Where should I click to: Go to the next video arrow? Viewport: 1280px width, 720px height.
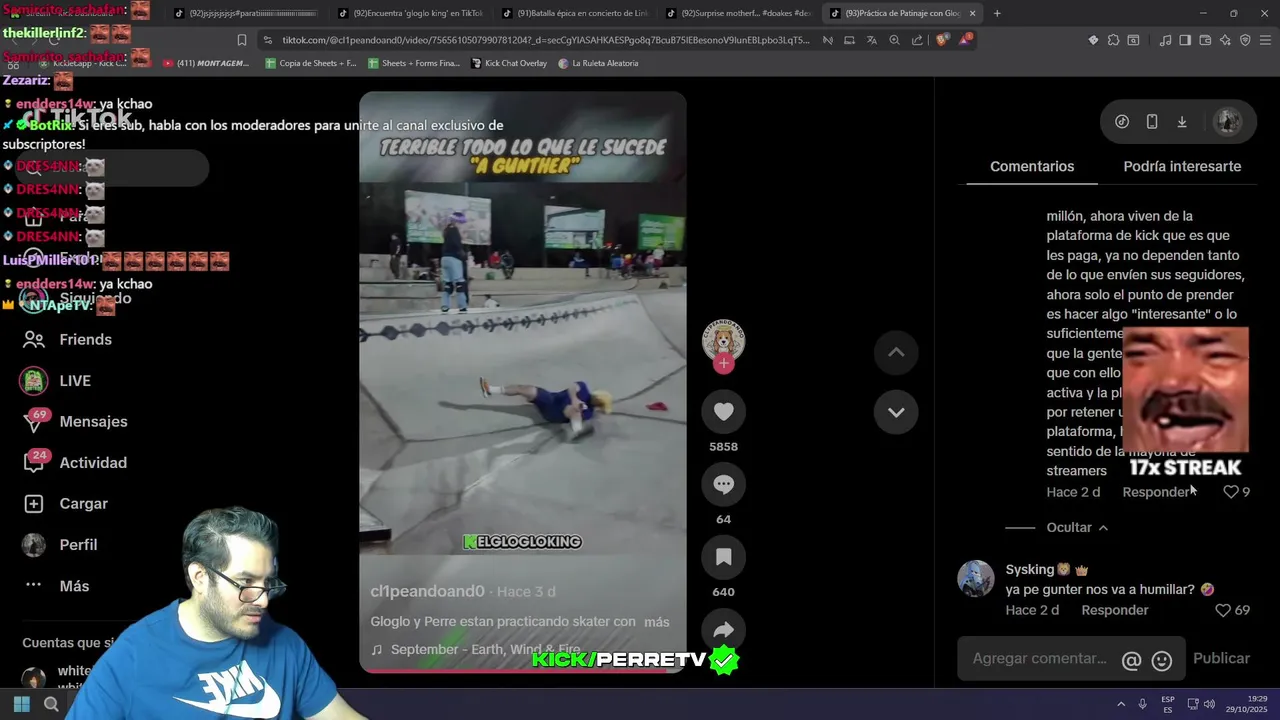896,412
